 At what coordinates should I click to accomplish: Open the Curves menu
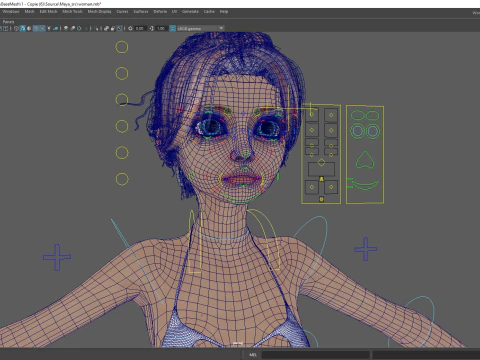coord(122,12)
